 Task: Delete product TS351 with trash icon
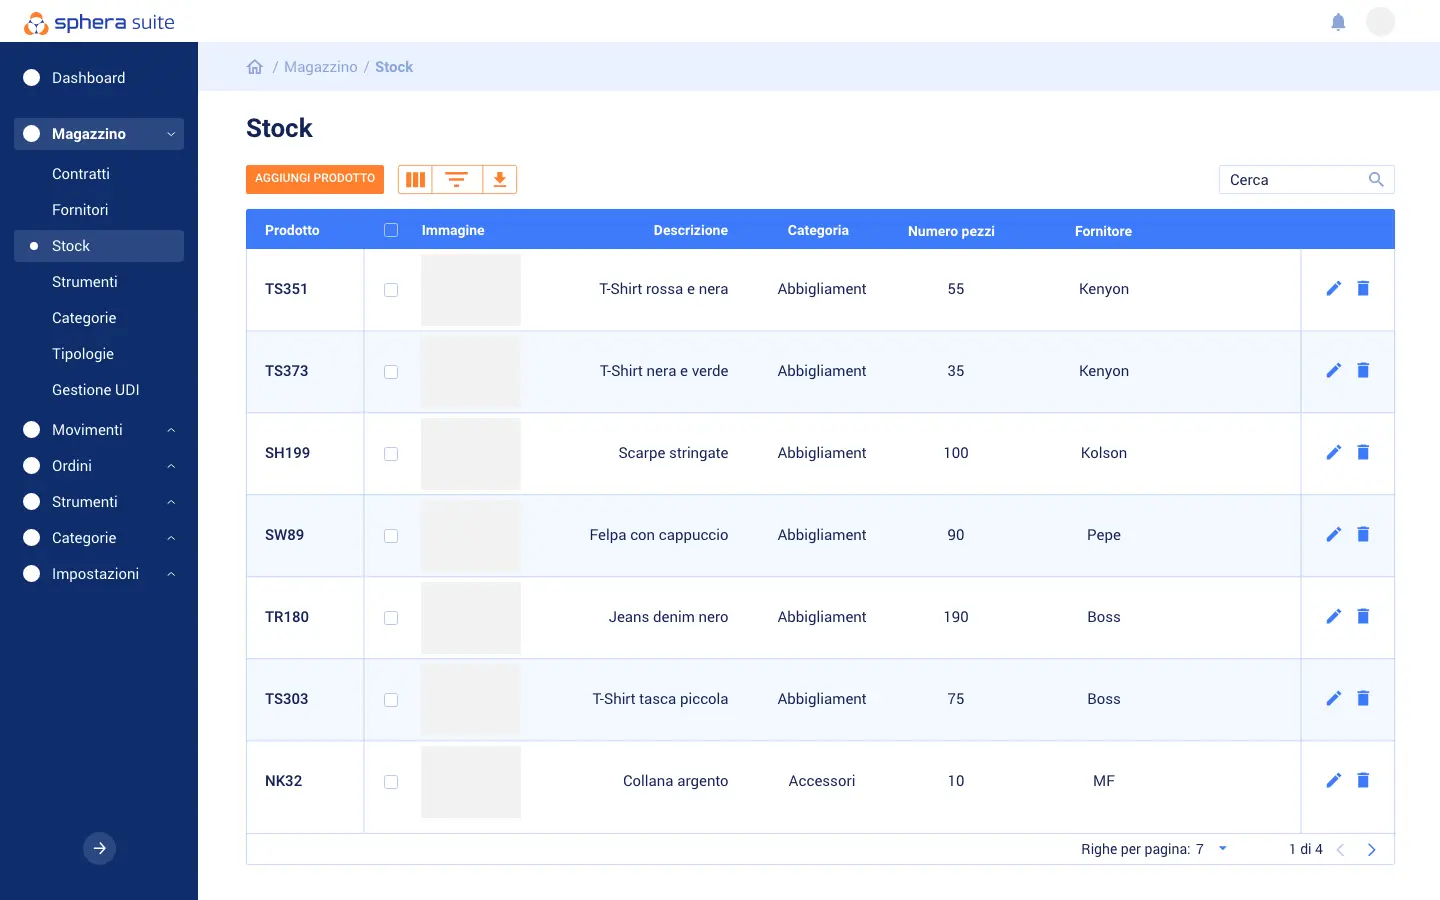(1363, 289)
